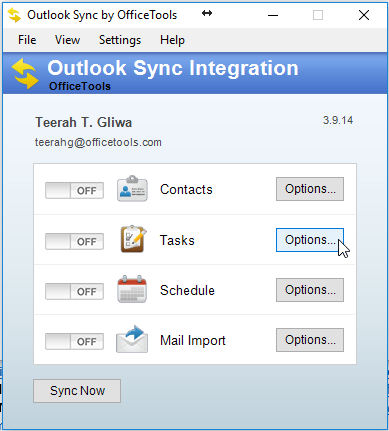Click the Mail Import envelope icon

pos(132,339)
